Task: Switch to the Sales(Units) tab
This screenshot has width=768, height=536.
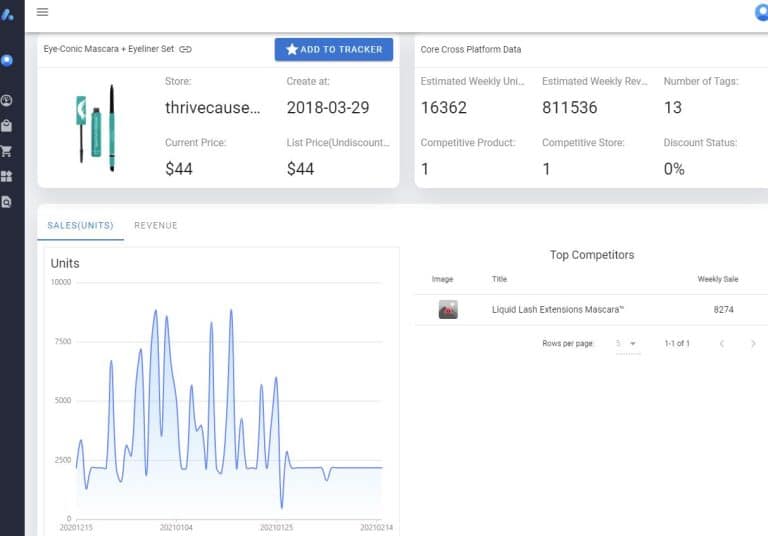Action: [x=80, y=226]
